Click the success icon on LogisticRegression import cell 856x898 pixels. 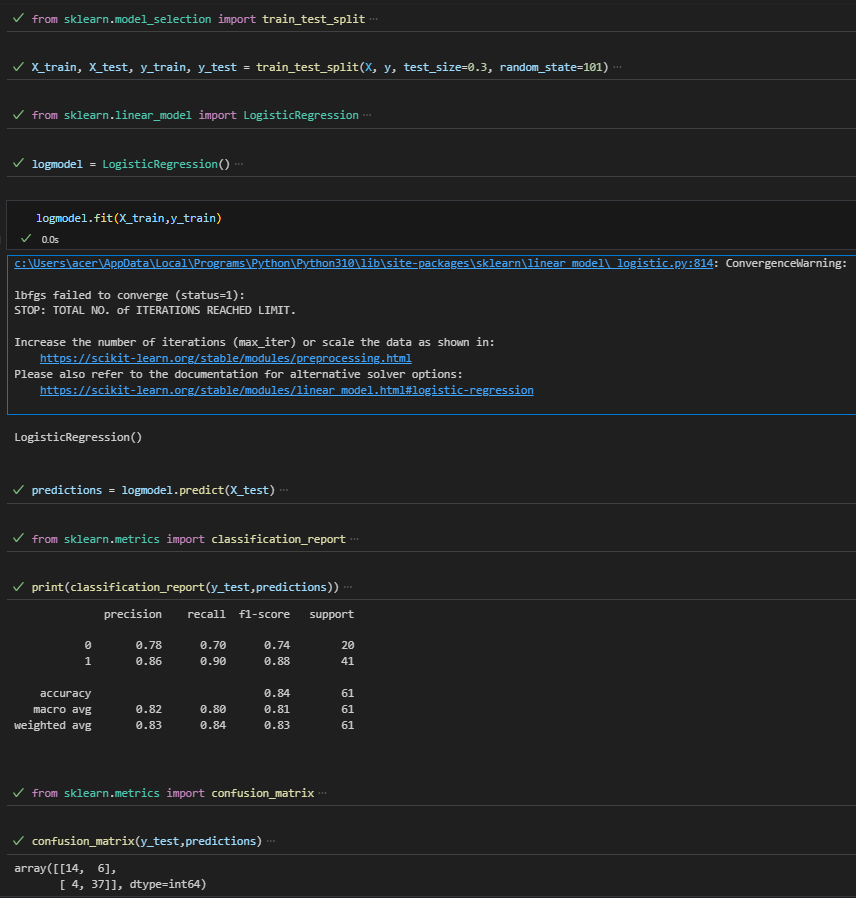pyautogui.click(x=18, y=115)
